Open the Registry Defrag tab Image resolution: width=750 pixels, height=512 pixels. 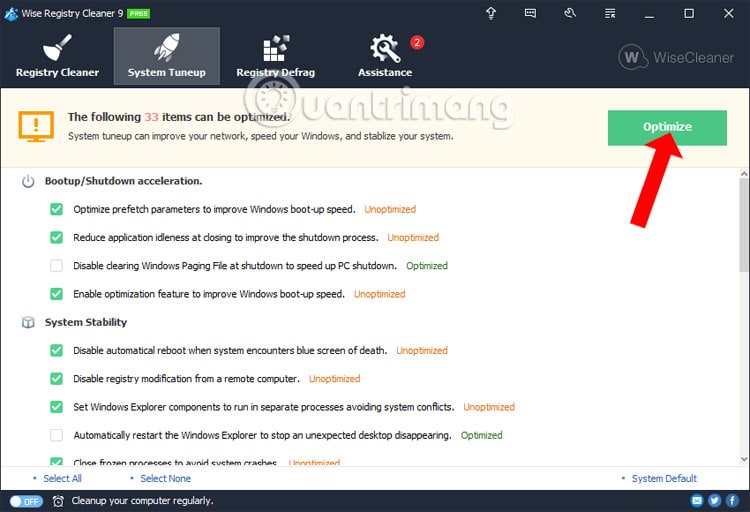coord(276,56)
